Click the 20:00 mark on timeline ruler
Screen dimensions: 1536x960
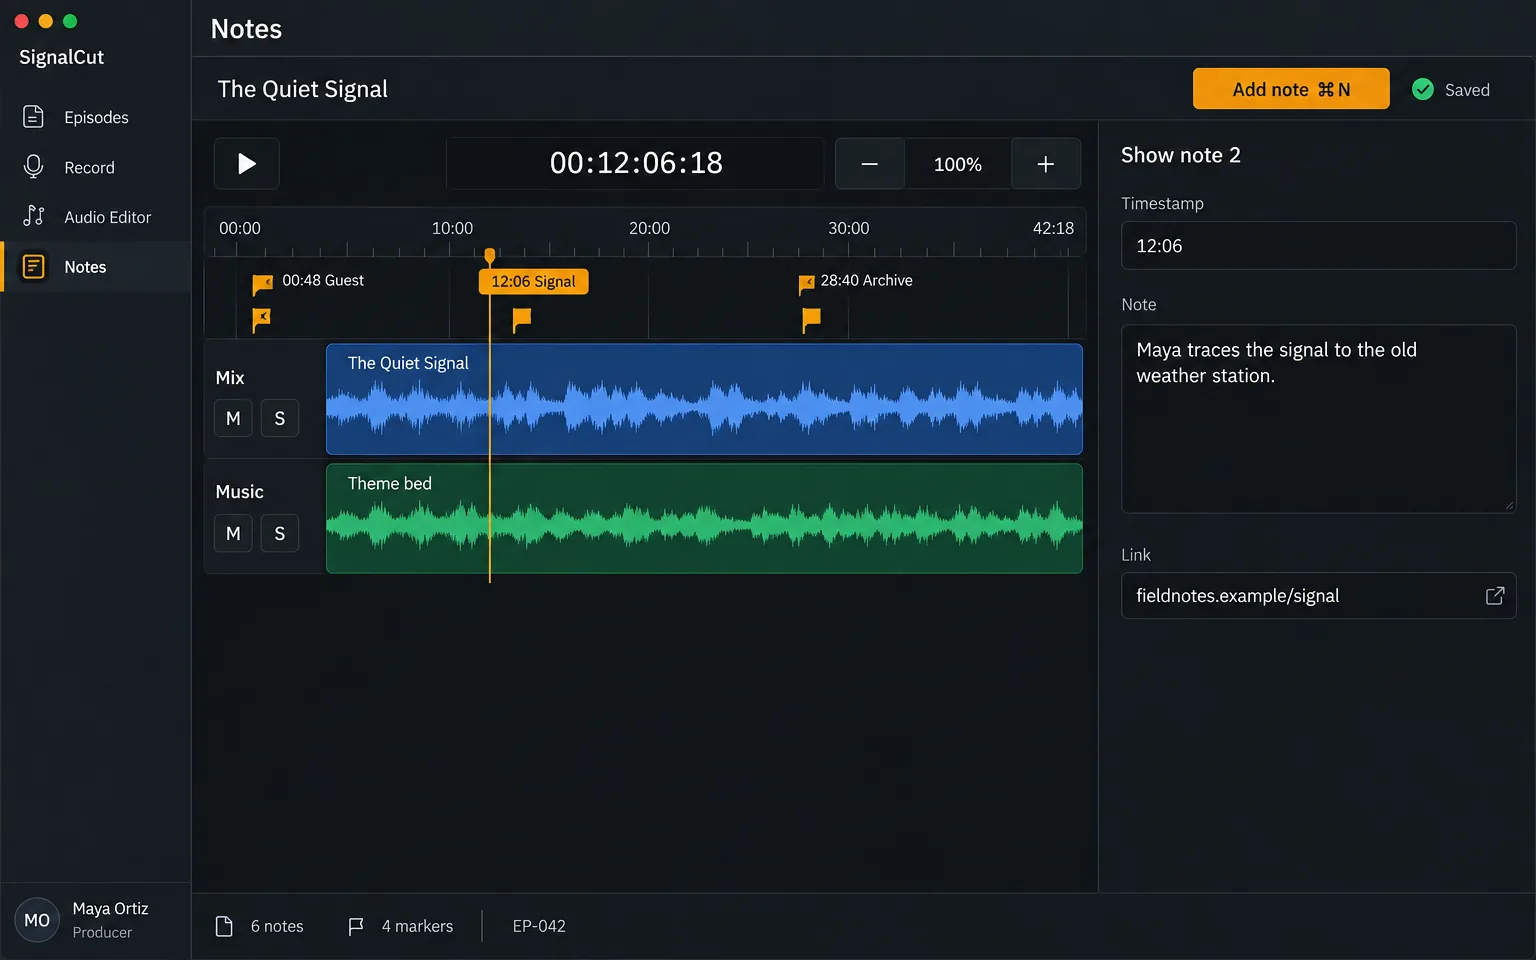(649, 228)
